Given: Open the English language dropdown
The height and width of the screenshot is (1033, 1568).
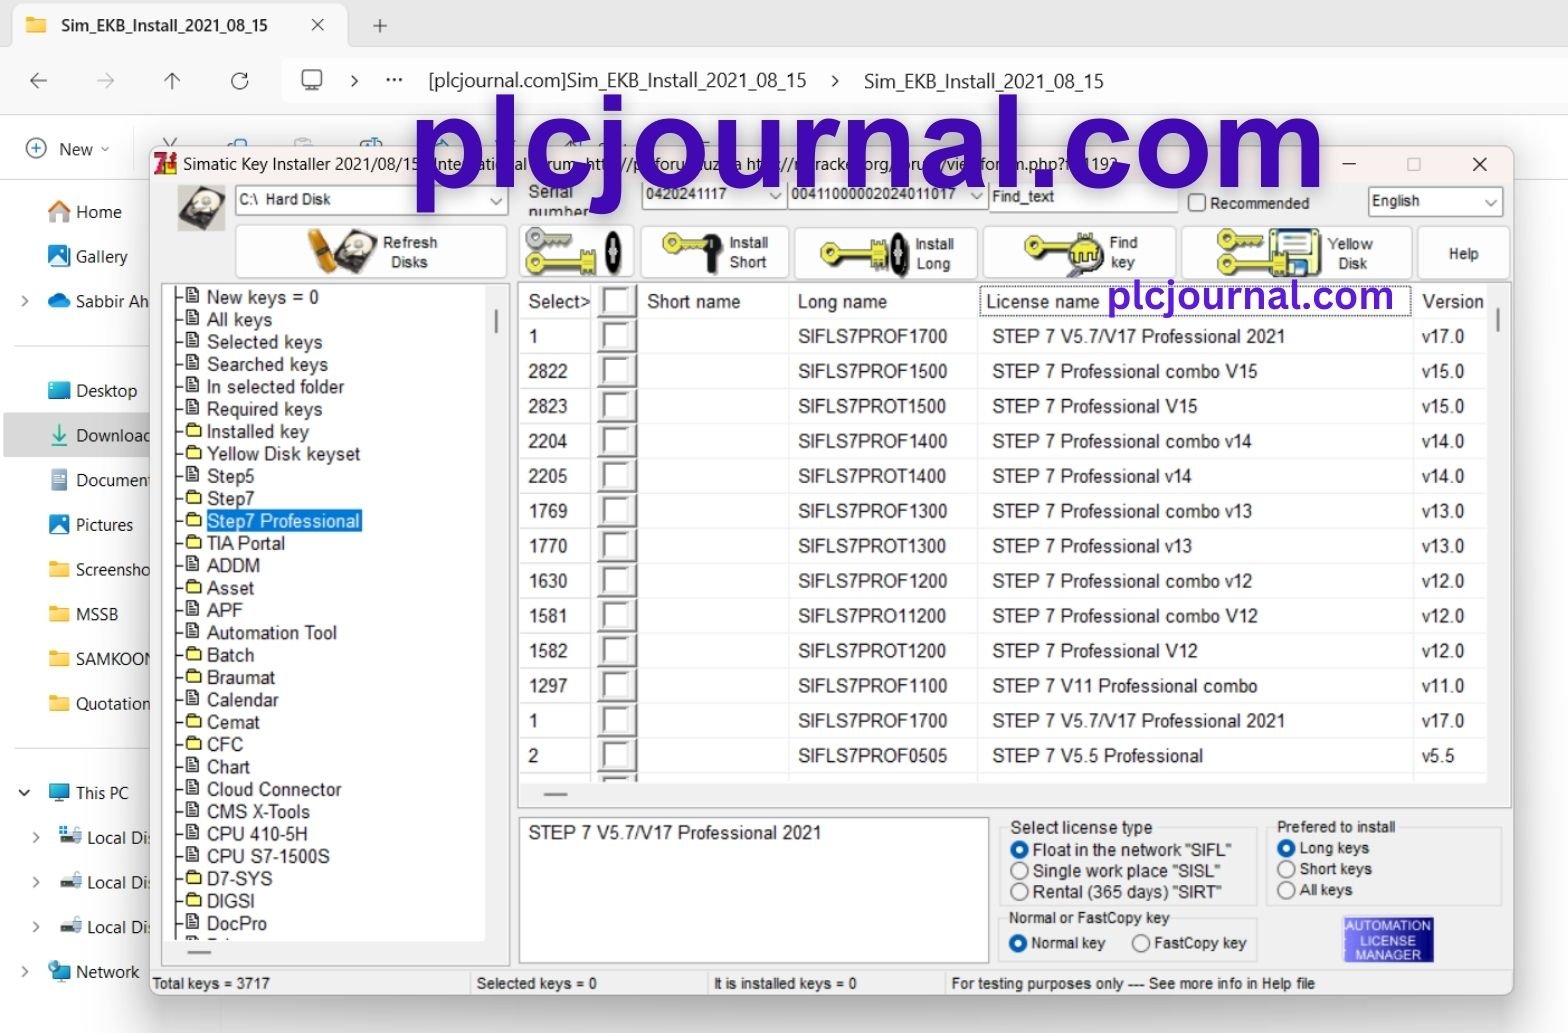Looking at the screenshot, I should [x=1435, y=201].
